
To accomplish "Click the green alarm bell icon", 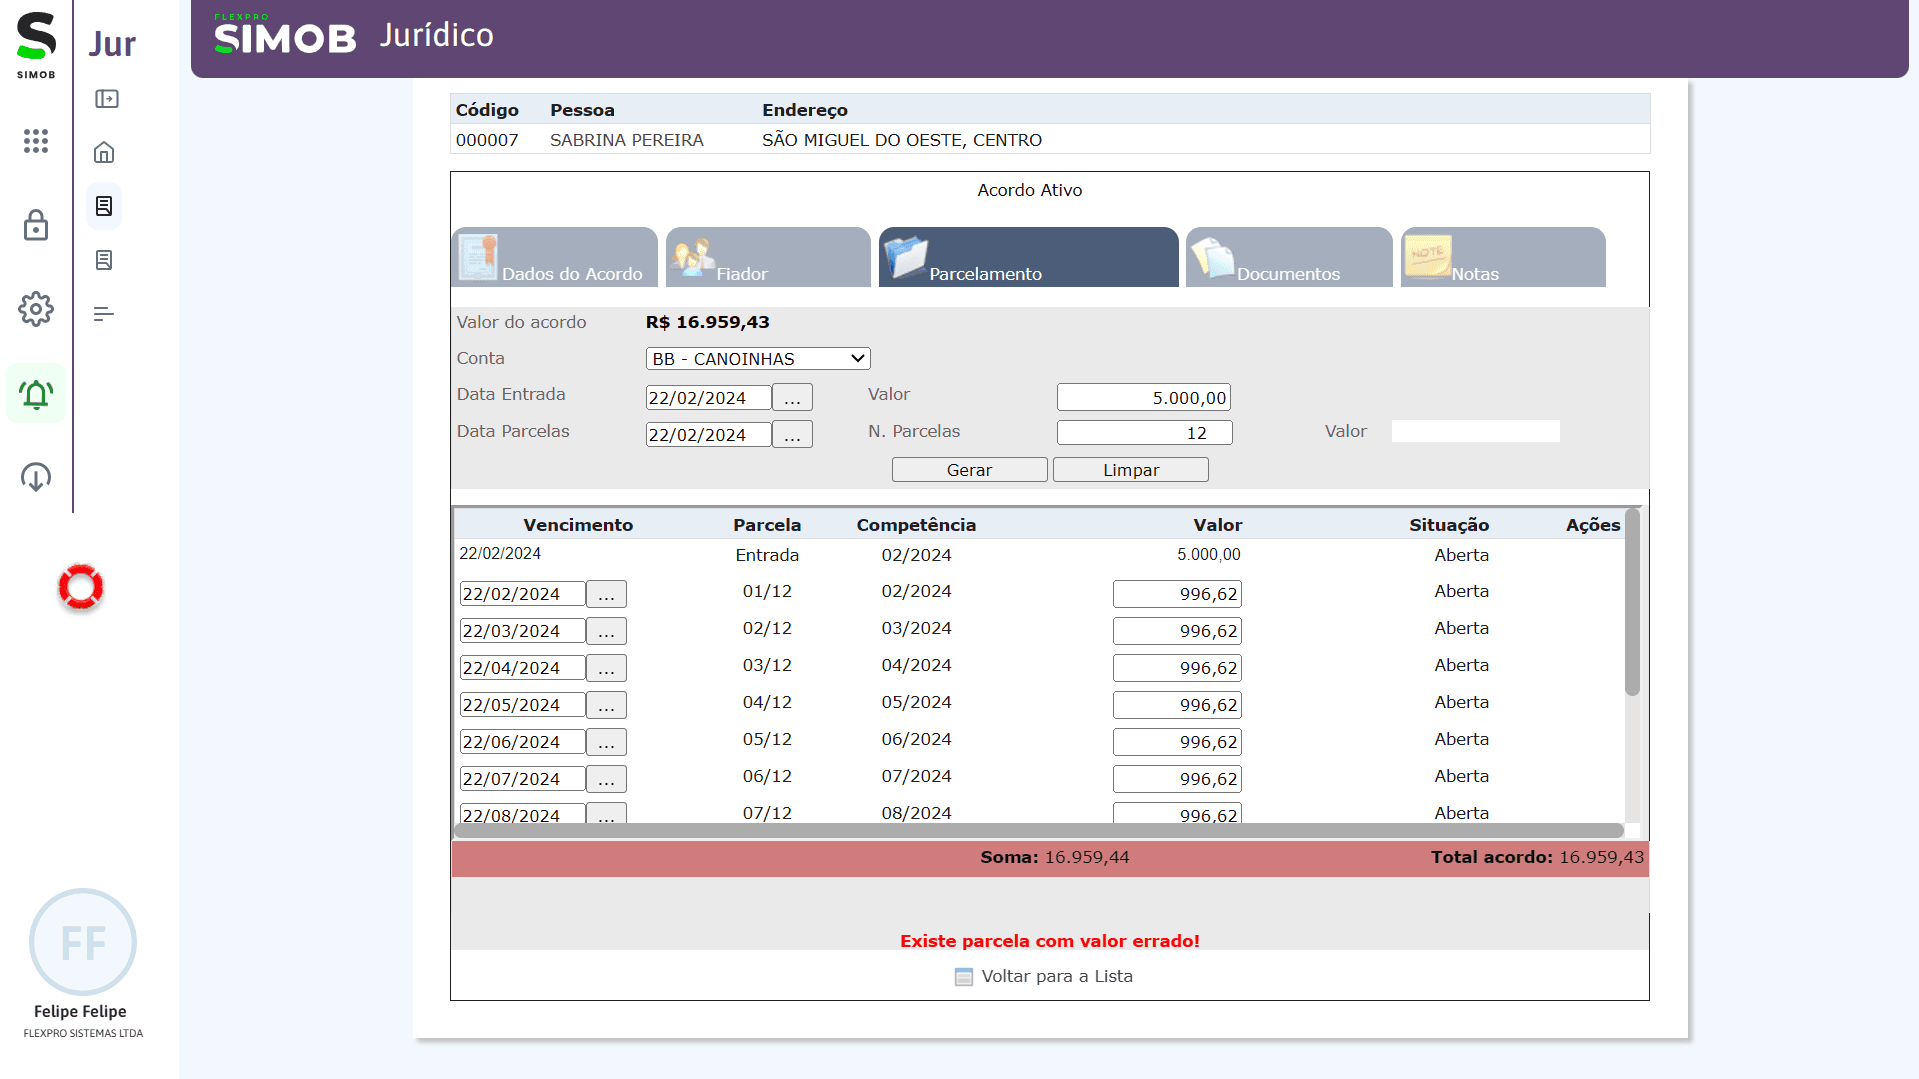I will pyautogui.click(x=36, y=394).
